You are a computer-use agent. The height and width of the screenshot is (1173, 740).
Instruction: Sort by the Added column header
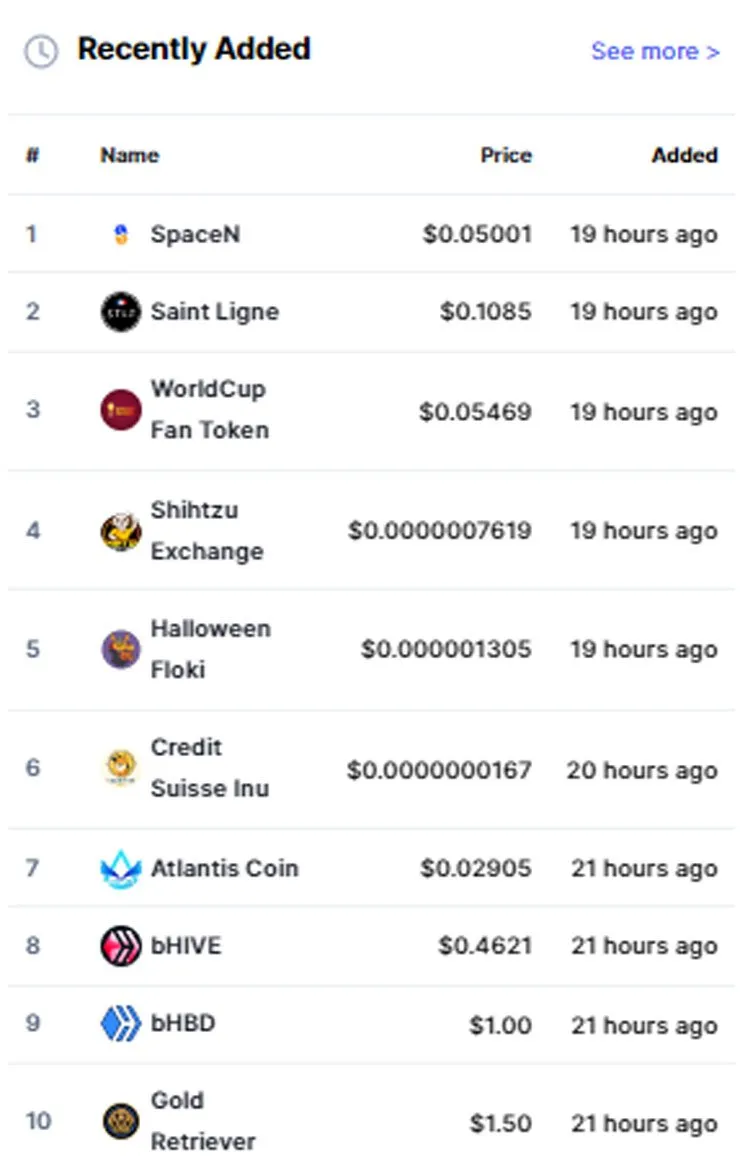click(685, 155)
